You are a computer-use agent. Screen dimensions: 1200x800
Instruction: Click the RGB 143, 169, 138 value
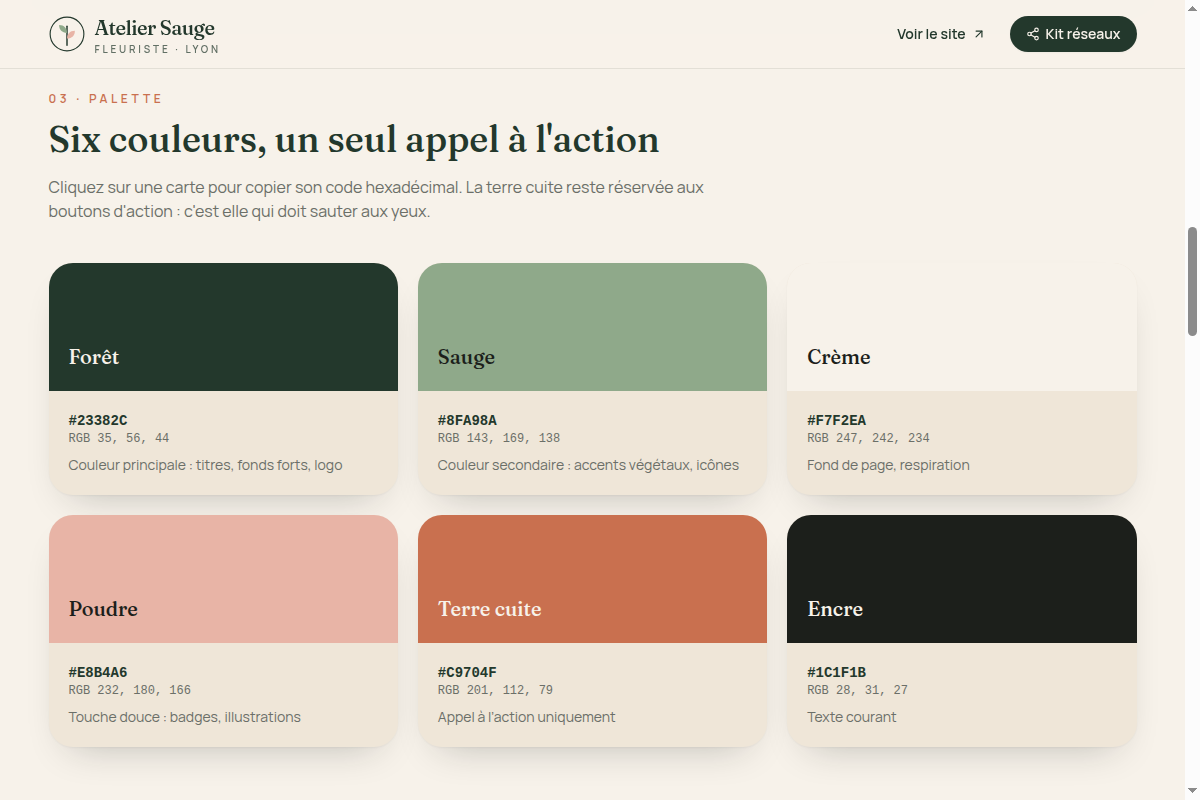coord(499,439)
